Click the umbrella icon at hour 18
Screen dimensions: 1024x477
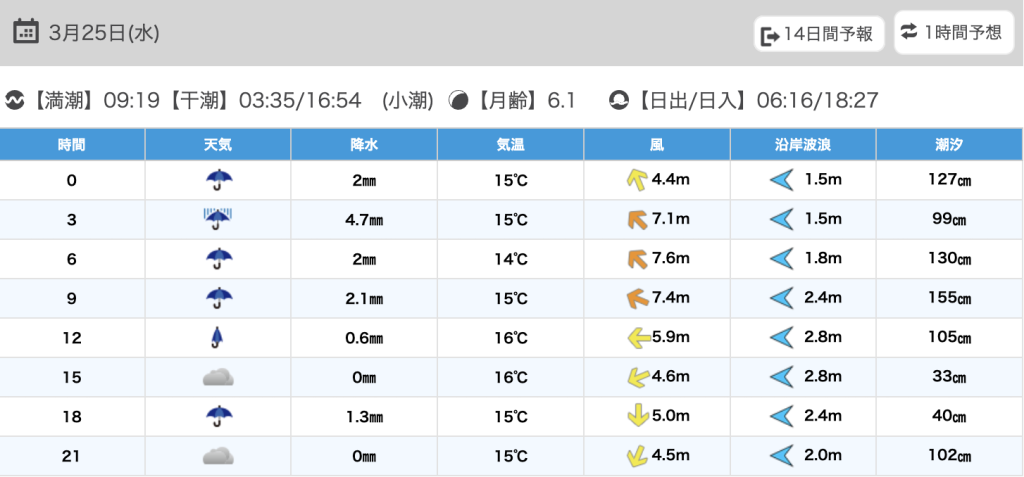(x=217, y=416)
